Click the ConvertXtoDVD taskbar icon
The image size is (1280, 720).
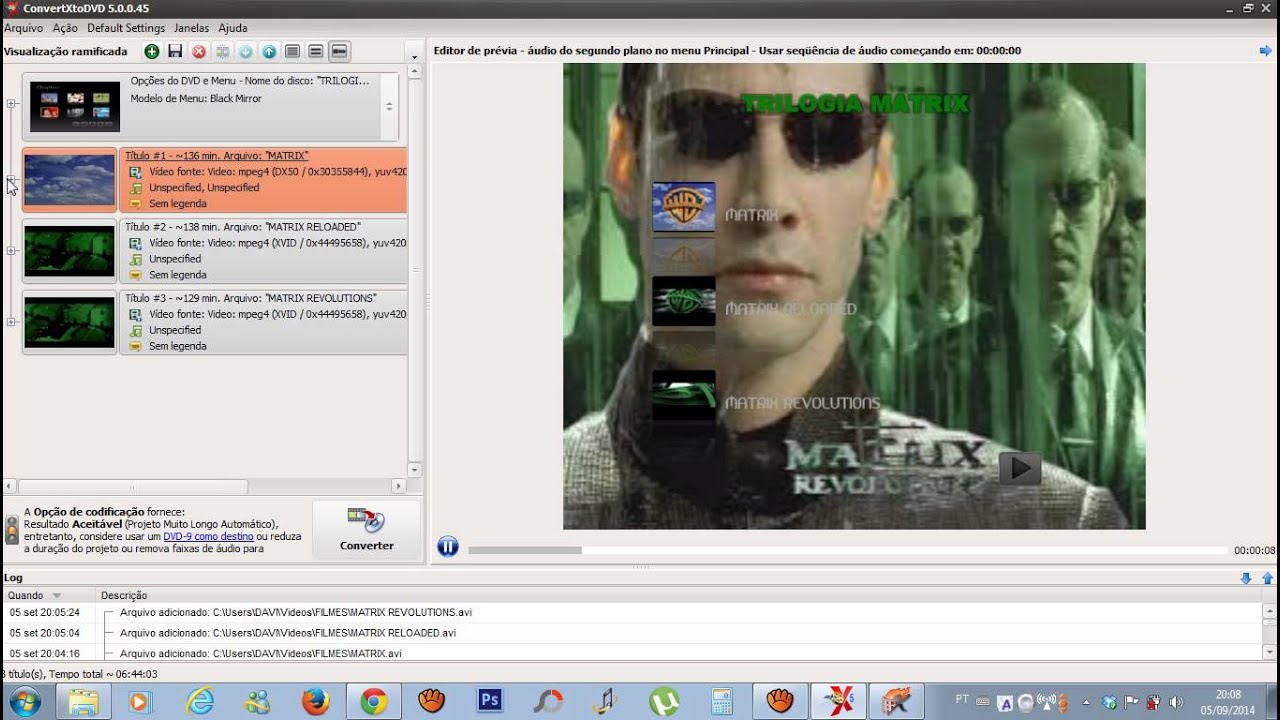pos(838,701)
